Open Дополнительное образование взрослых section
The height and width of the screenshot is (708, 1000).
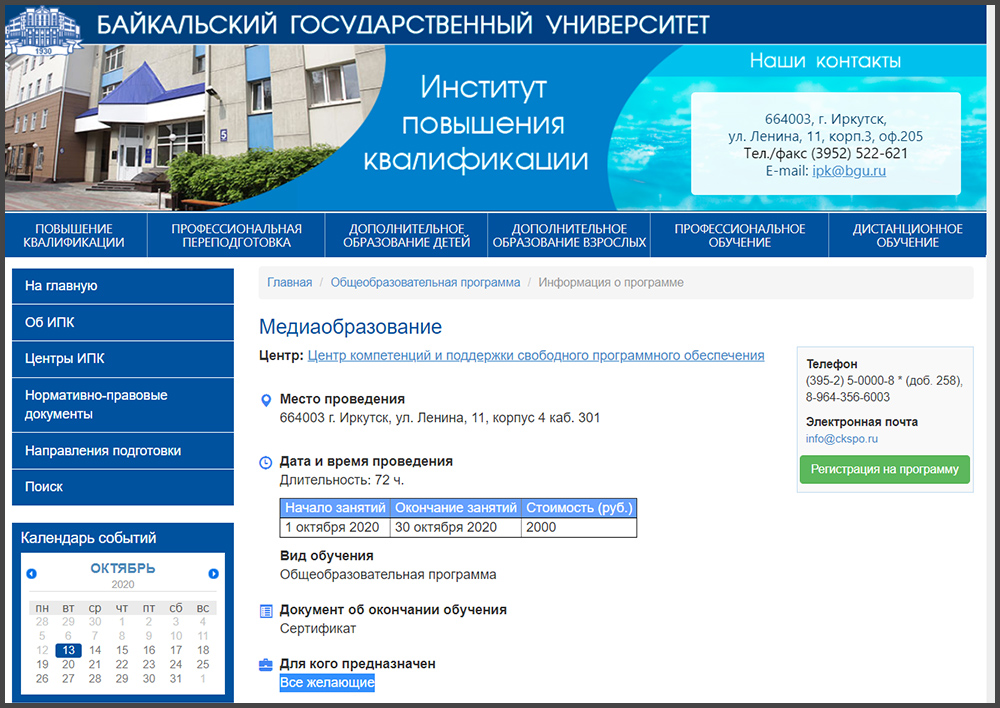pyautogui.click(x=569, y=235)
